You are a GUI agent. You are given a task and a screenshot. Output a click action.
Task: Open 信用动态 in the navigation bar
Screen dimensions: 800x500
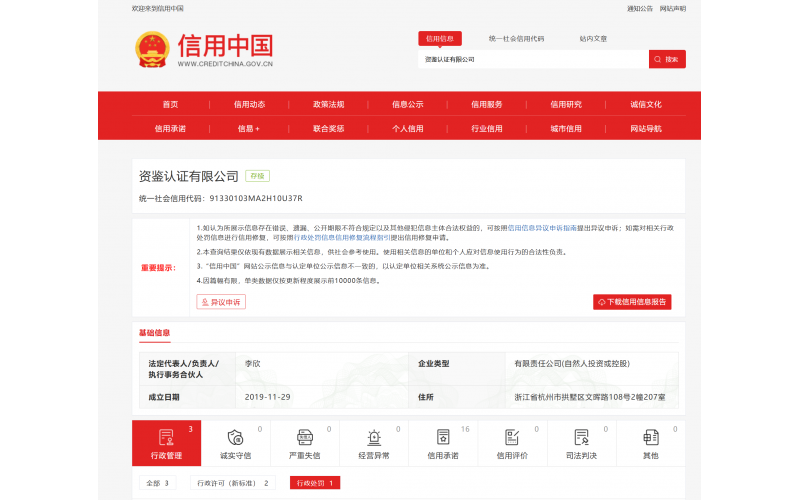(249, 104)
